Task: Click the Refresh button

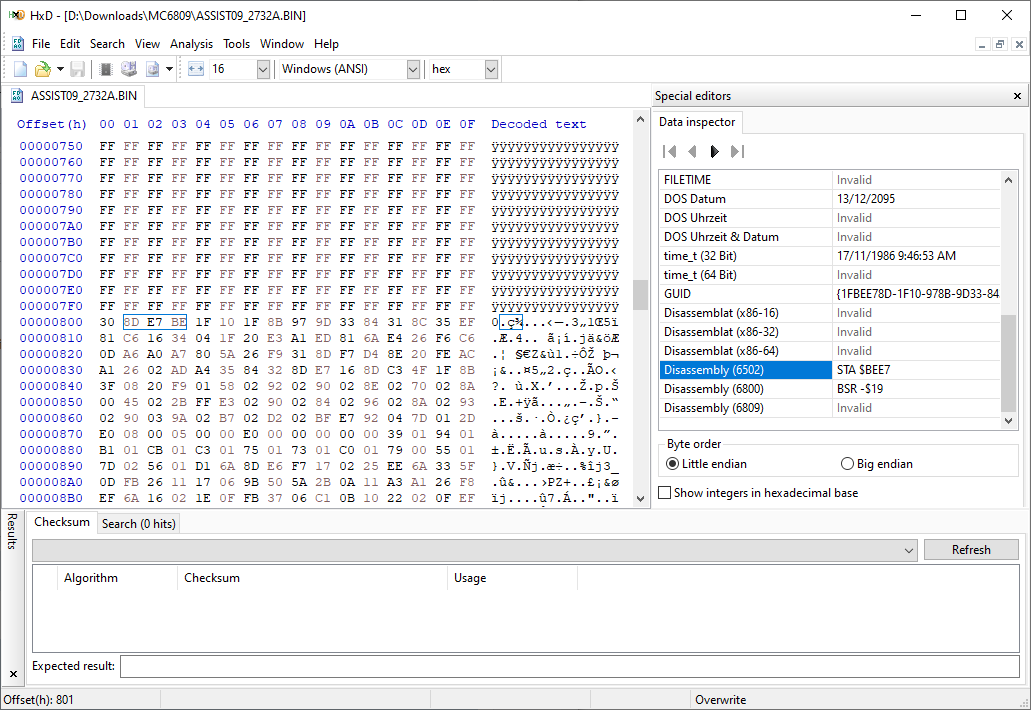Action: point(971,550)
